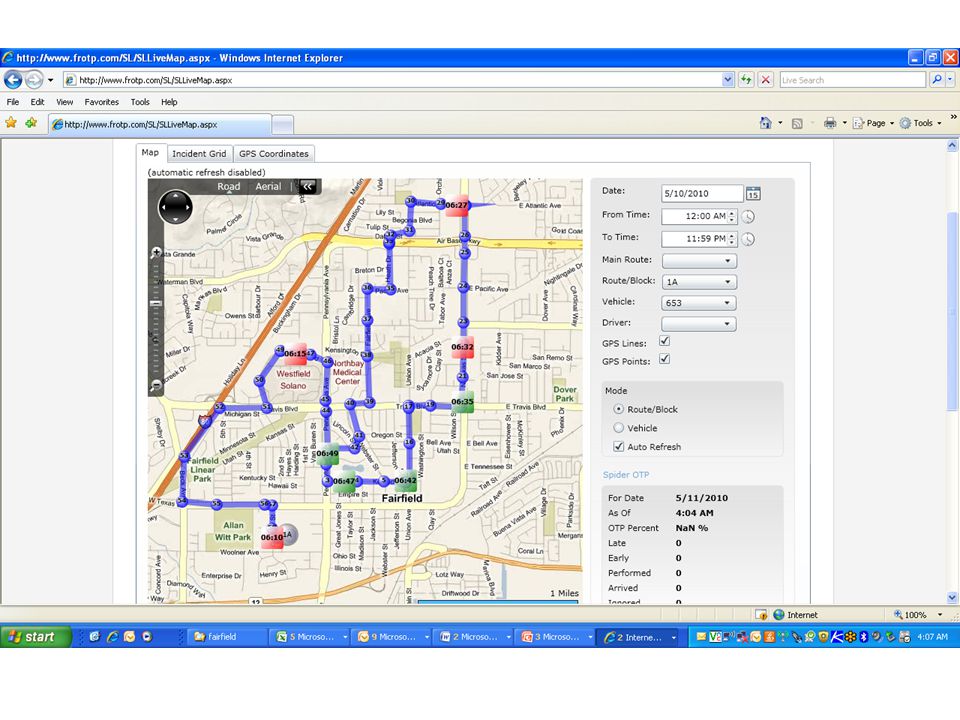Open the File menu

pyautogui.click(x=13, y=102)
